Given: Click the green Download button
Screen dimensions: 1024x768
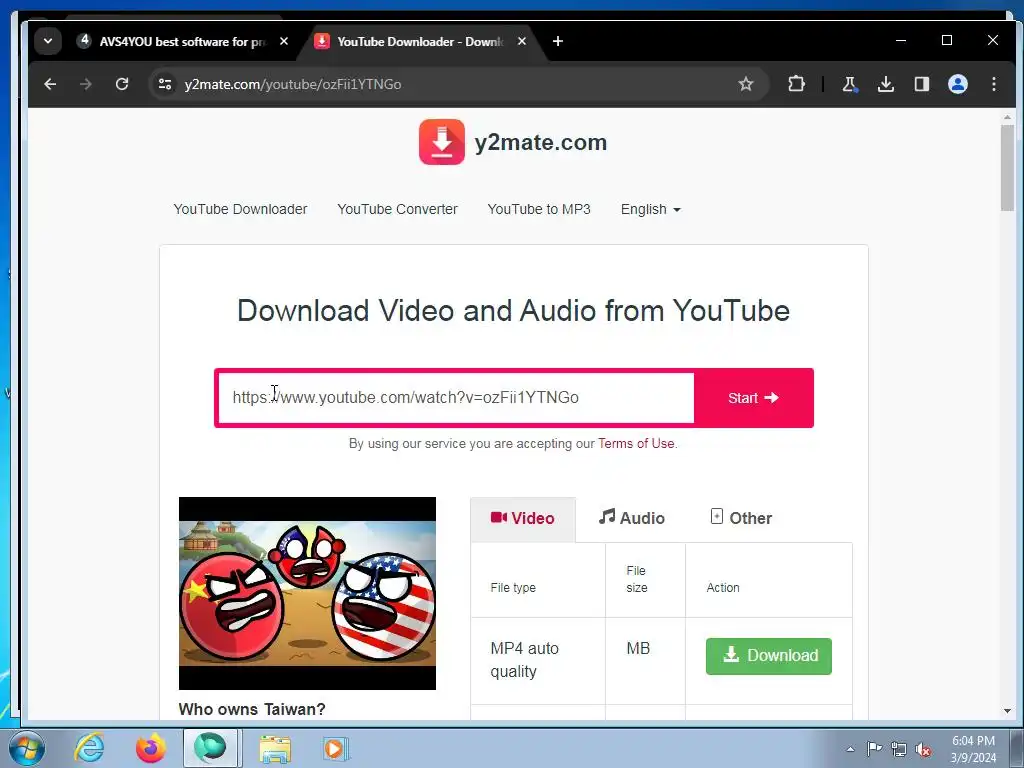Looking at the screenshot, I should [769, 656].
